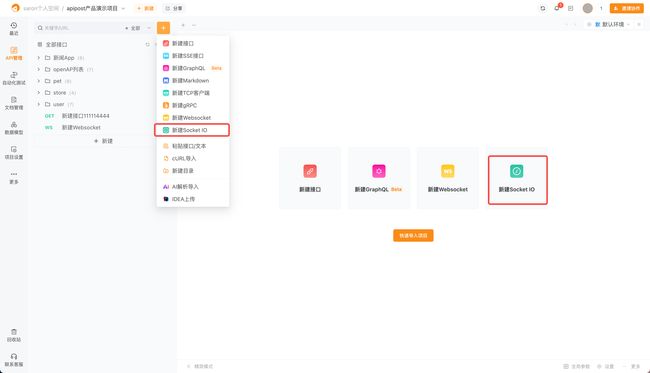Click the ellipsis icon next to plus tab

point(194,25)
